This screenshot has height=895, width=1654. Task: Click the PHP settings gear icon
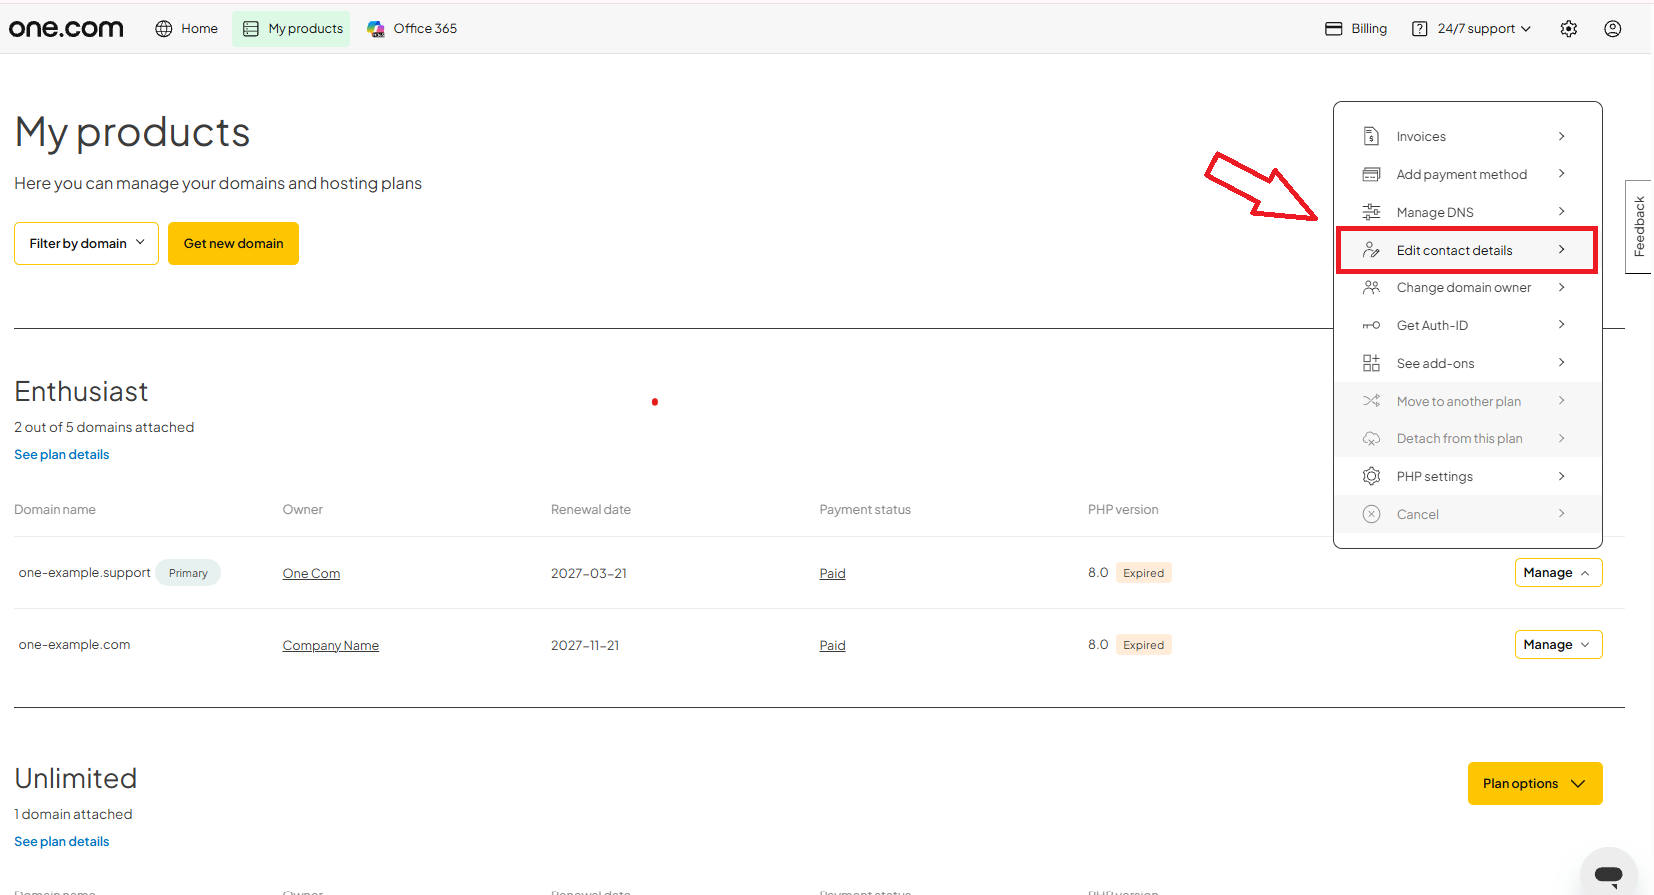pos(1371,476)
